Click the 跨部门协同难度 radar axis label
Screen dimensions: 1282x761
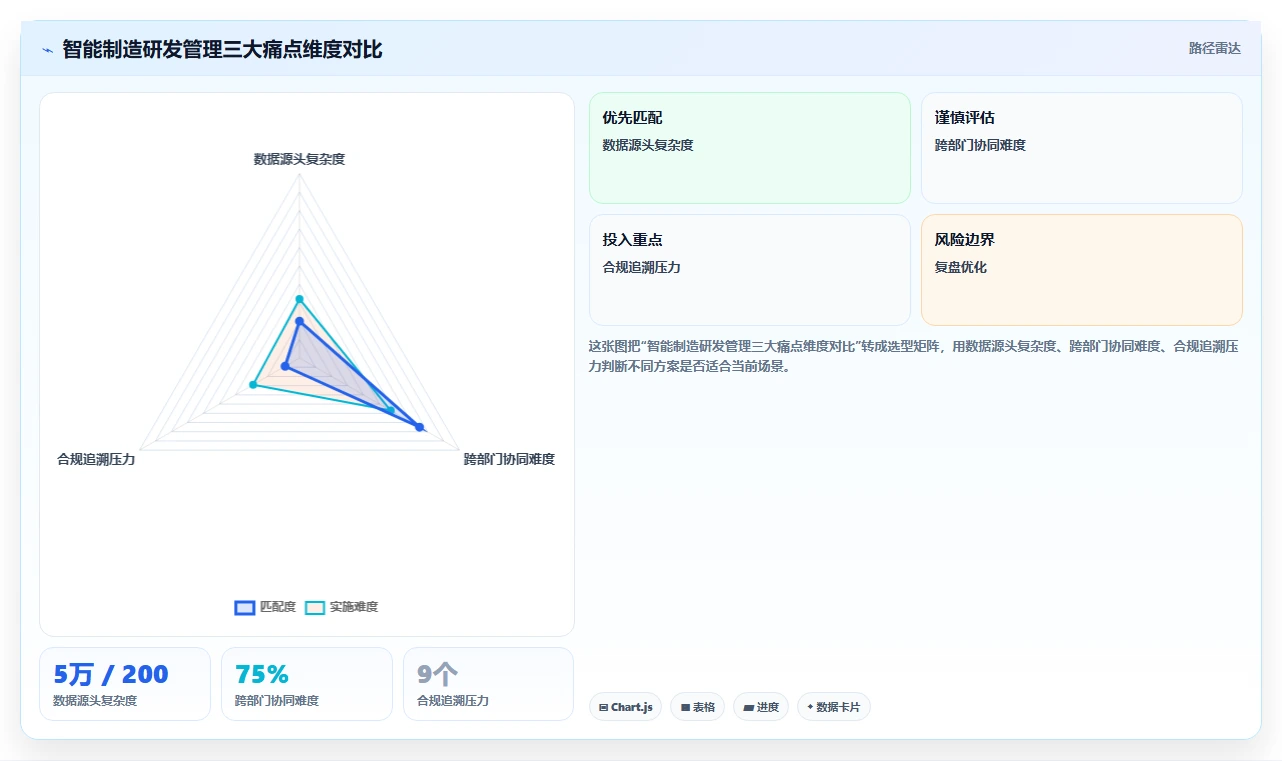click(x=509, y=459)
